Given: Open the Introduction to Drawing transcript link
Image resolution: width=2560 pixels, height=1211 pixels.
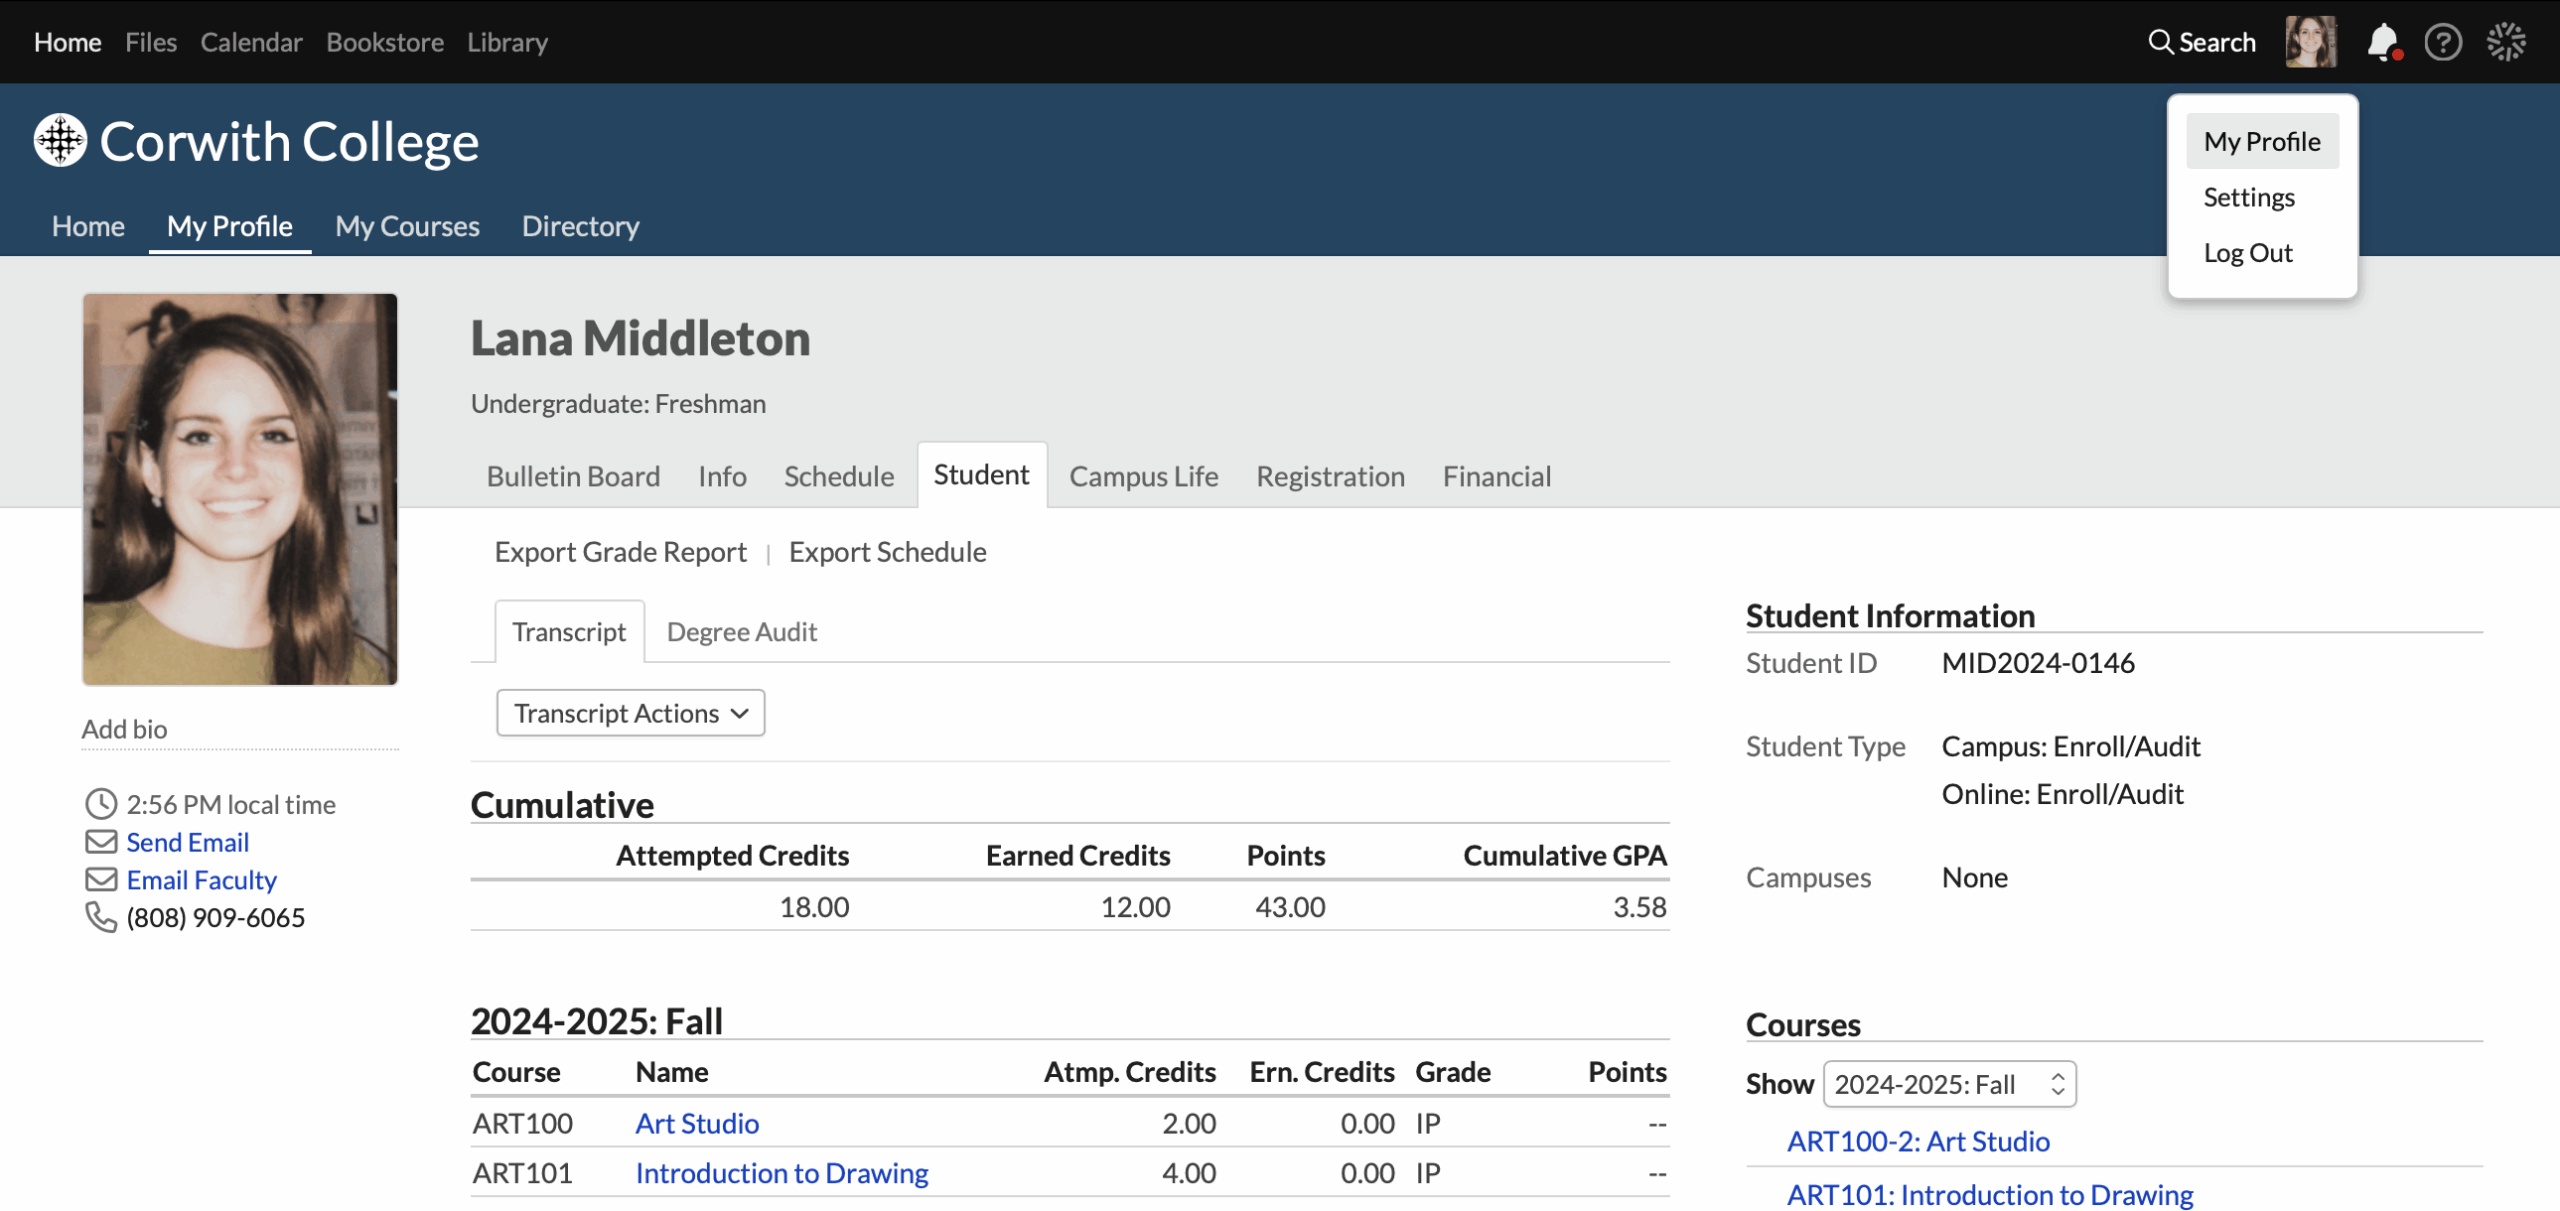Looking at the screenshot, I should [781, 1173].
